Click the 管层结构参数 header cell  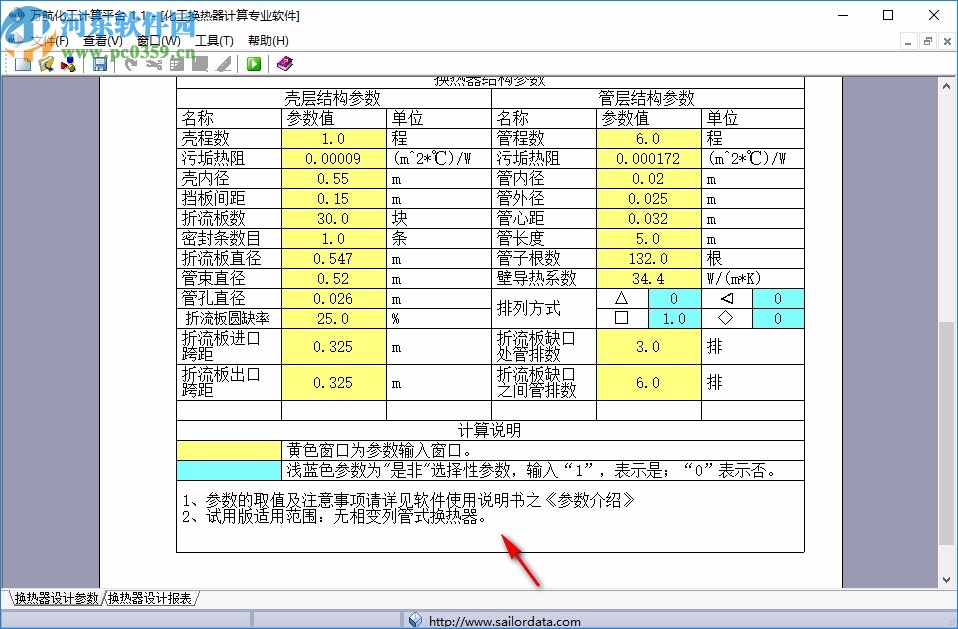point(648,98)
